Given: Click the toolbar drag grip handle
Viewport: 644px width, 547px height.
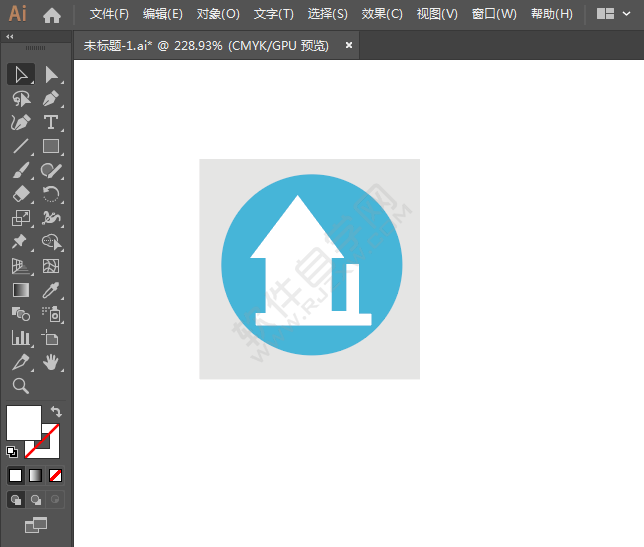Looking at the screenshot, I should [x=35, y=48].
